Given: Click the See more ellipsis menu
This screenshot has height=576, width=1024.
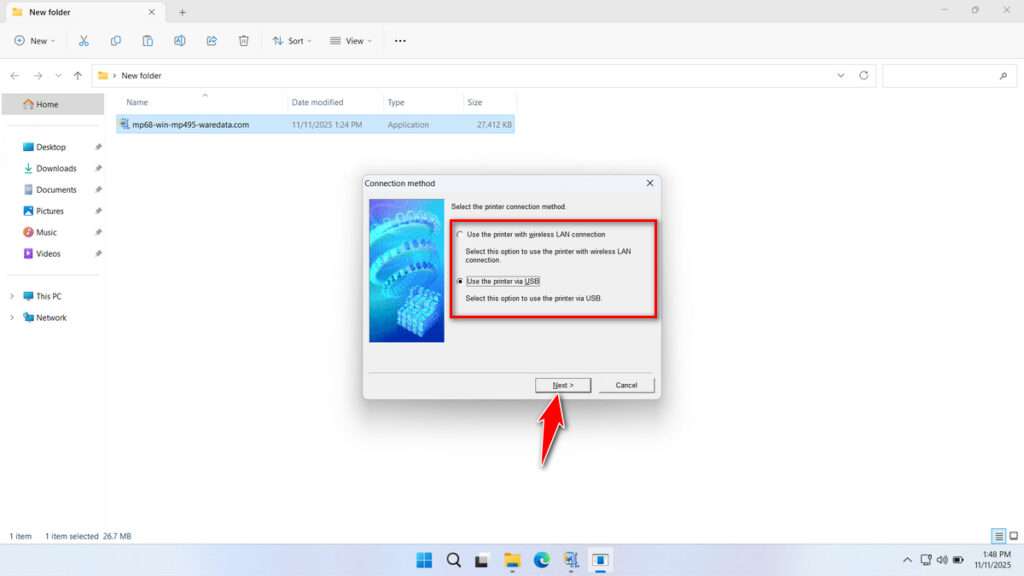Looking at the screenshot, I should (399, 40).
